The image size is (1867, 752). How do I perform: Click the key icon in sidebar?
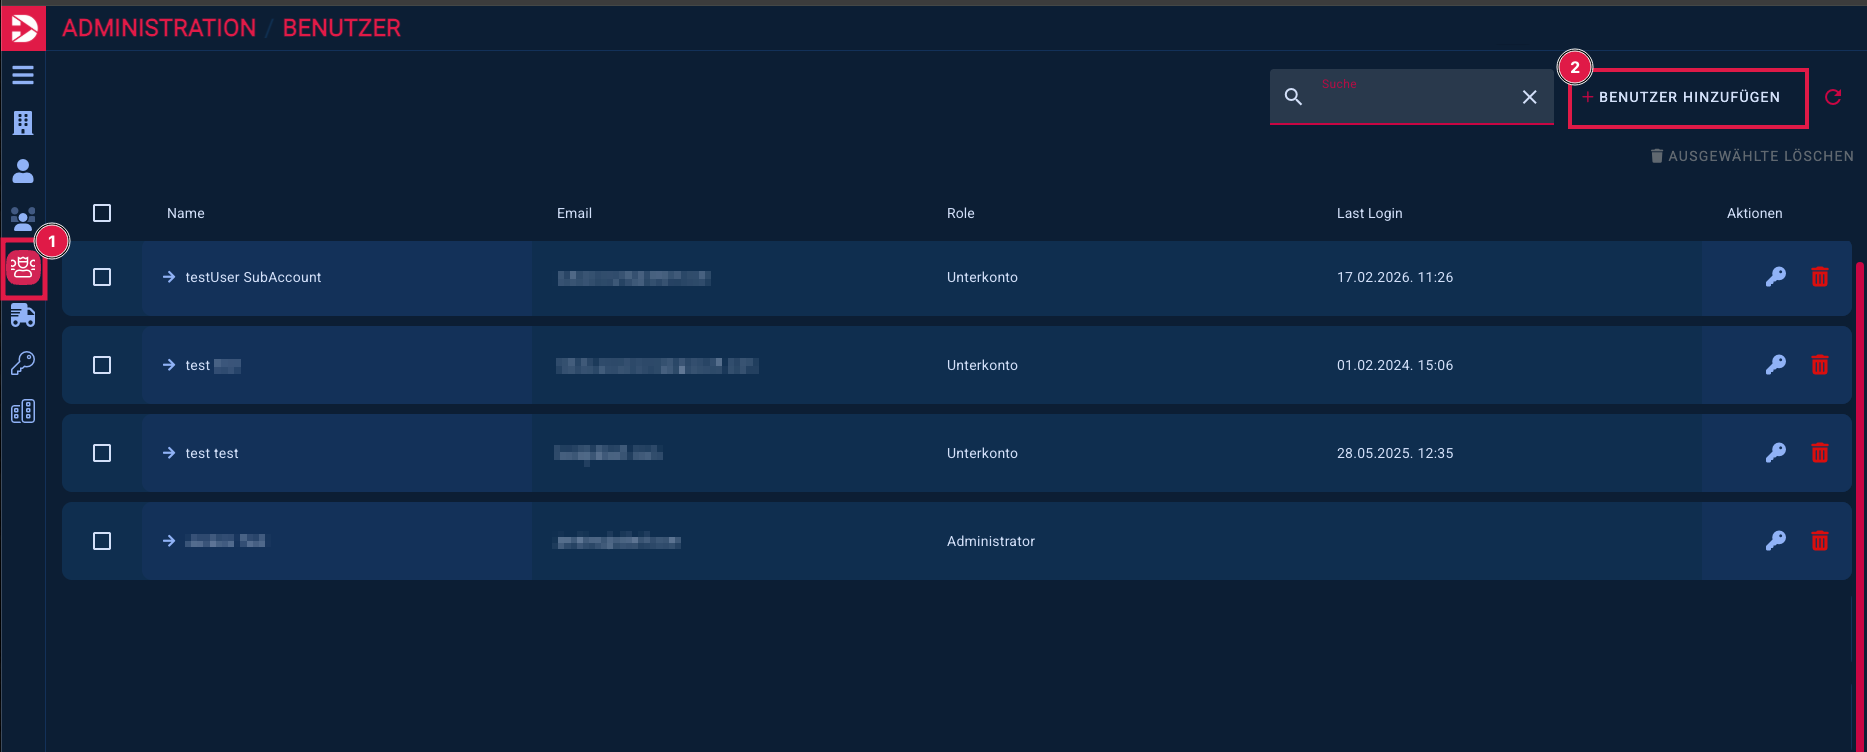(x=23, y=363)
